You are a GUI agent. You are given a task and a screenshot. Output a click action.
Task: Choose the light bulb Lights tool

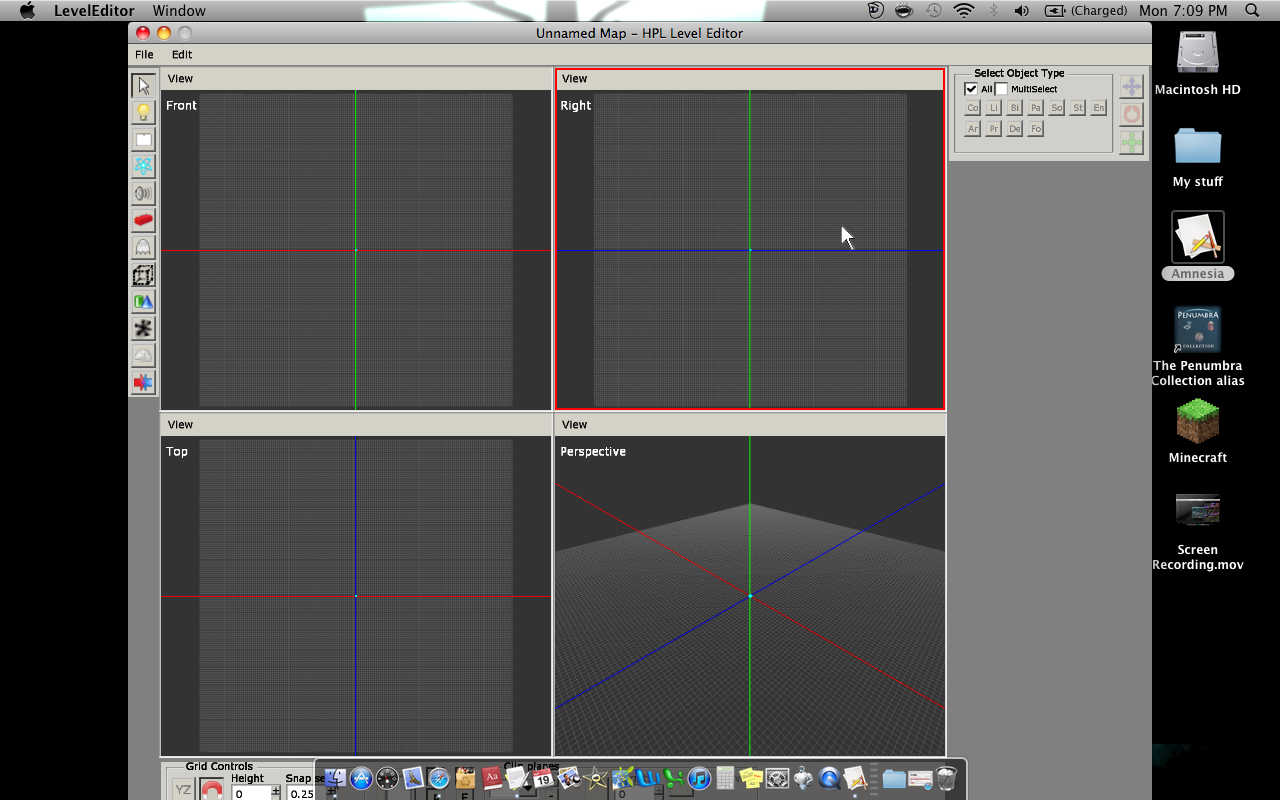[x=144, y=113]
